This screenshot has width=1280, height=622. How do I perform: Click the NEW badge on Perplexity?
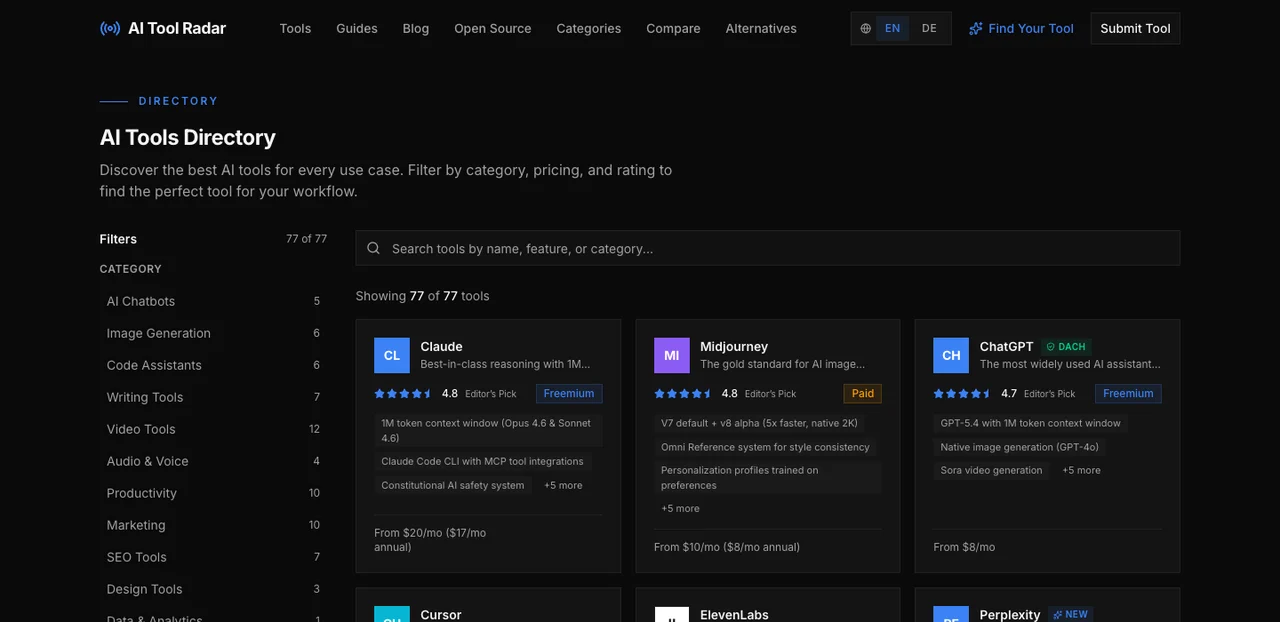1070,614
